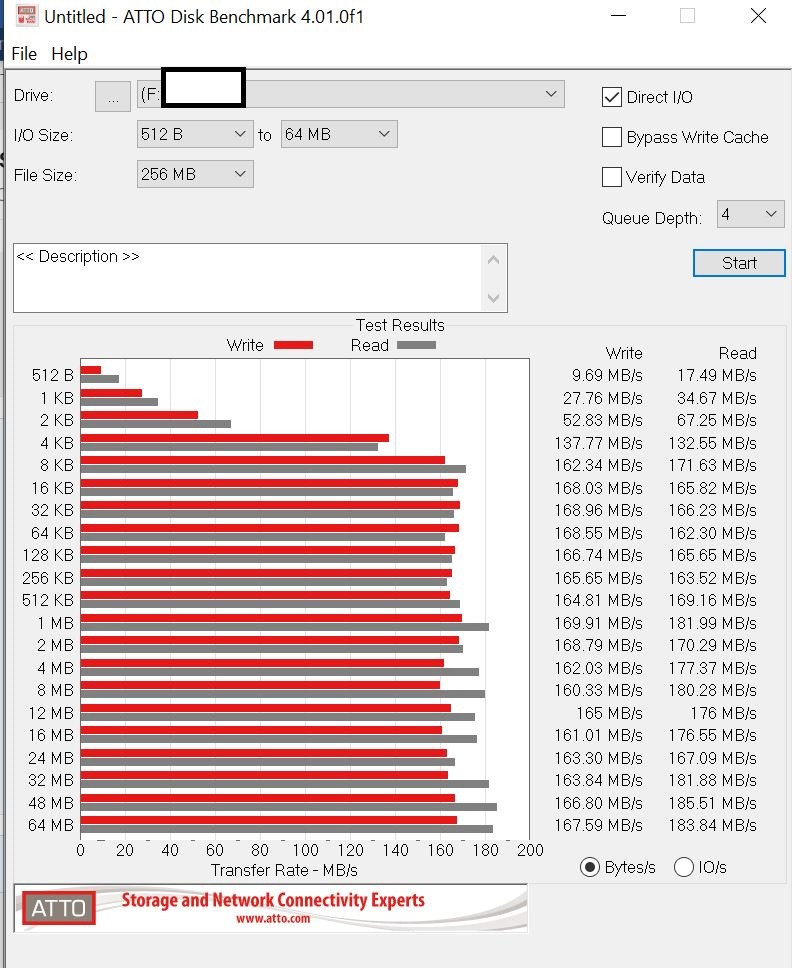The height and width of the screenshot is (968, 792).
Task: Click the 256 KB chart row label
Action: coord(48,578)
